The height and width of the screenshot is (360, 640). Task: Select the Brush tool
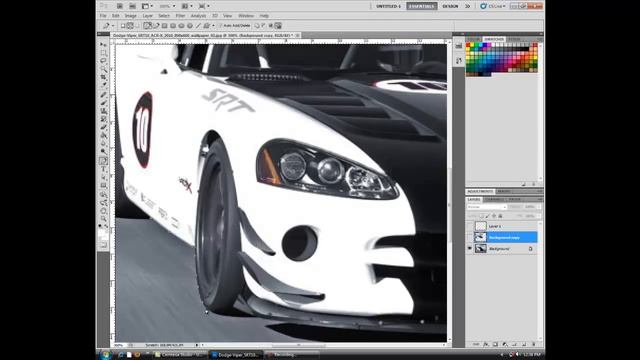click(x=103, y=103)
